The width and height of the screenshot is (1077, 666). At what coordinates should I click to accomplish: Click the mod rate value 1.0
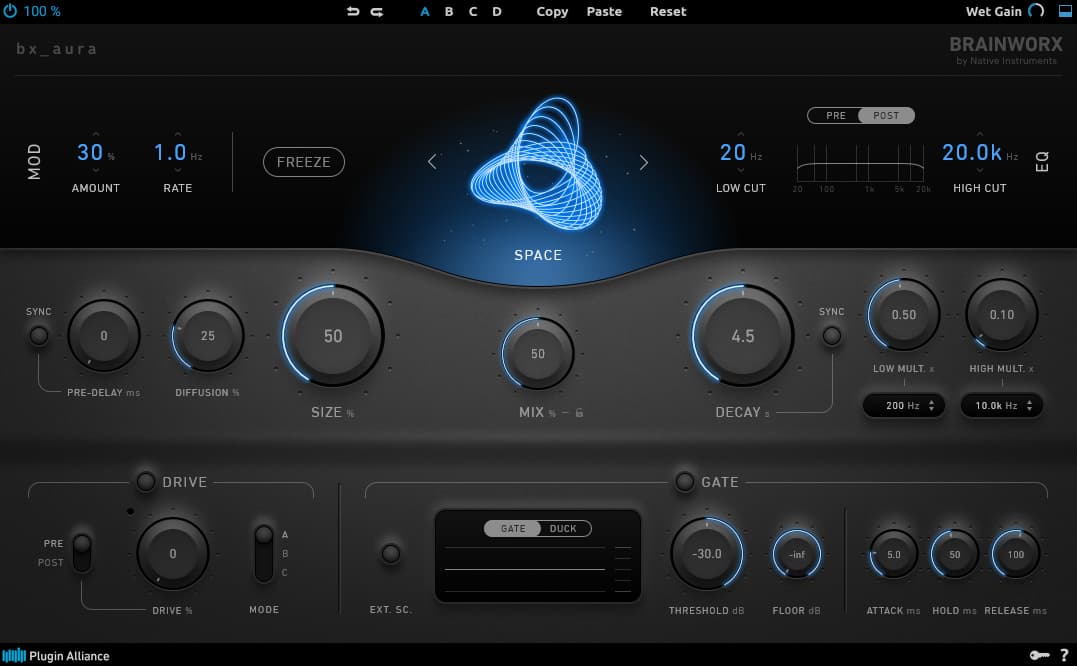(x=170, y=152)
